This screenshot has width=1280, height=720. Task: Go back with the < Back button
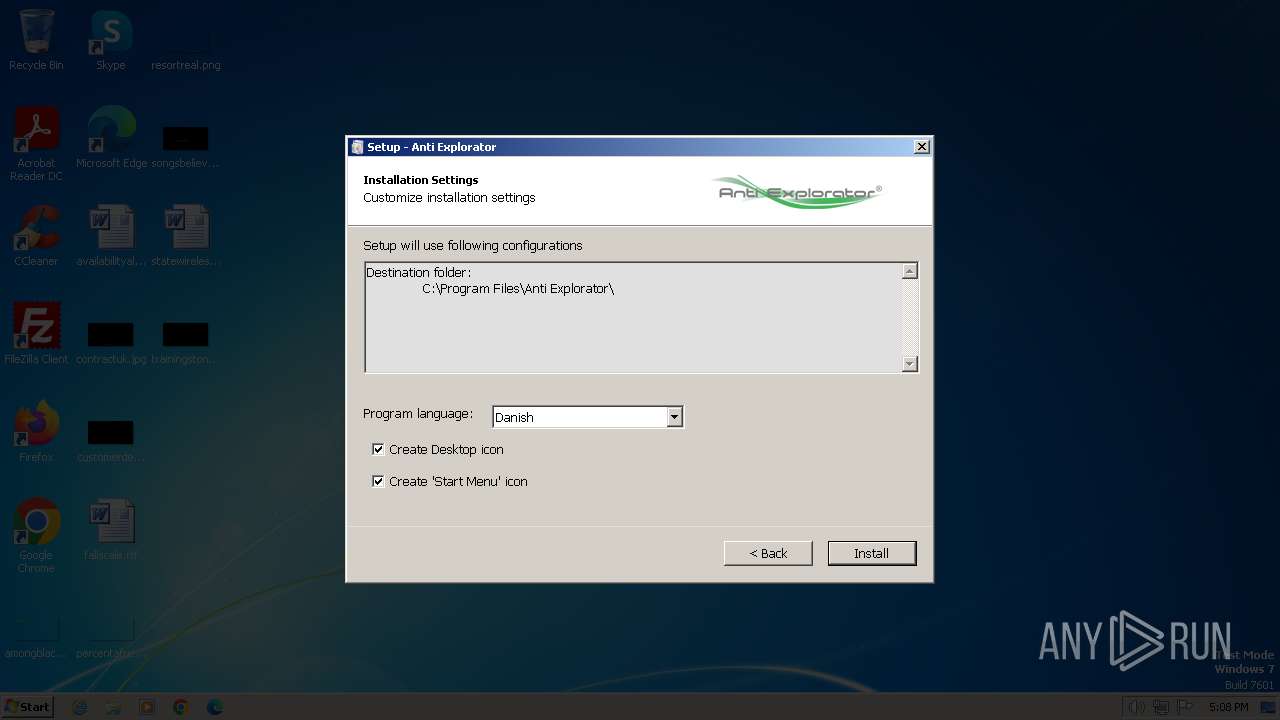coord(768,553)
